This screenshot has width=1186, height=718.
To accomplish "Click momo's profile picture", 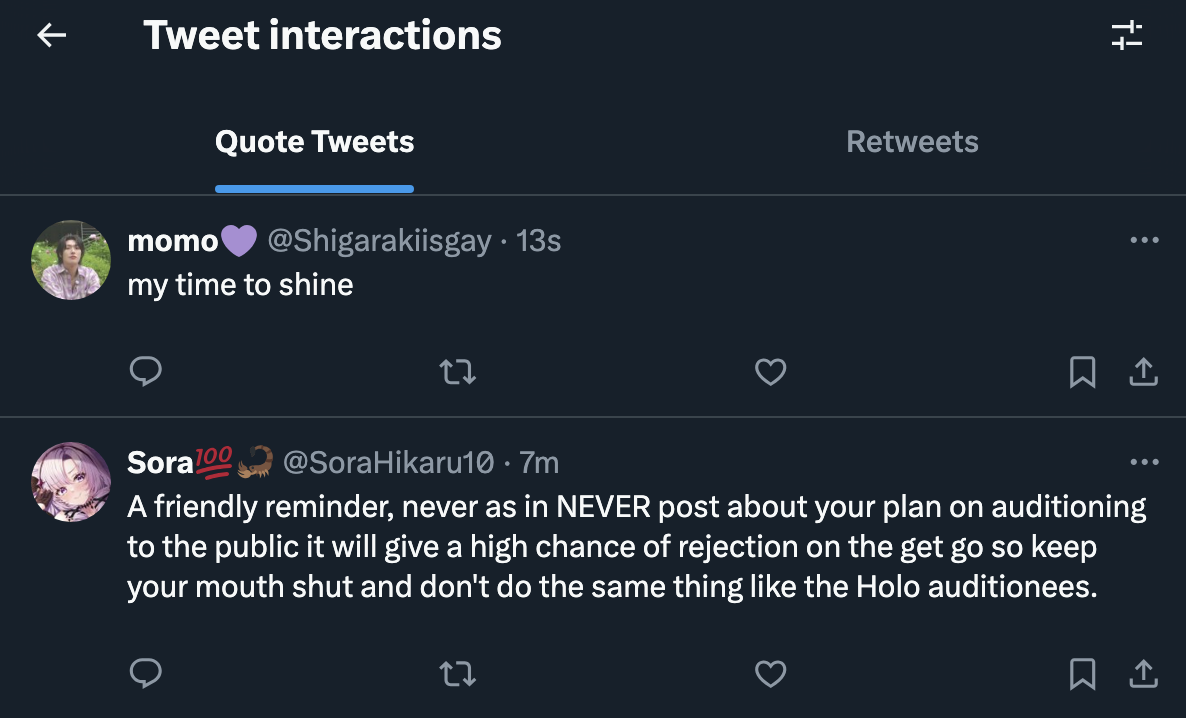I will [x=71, y=260].
